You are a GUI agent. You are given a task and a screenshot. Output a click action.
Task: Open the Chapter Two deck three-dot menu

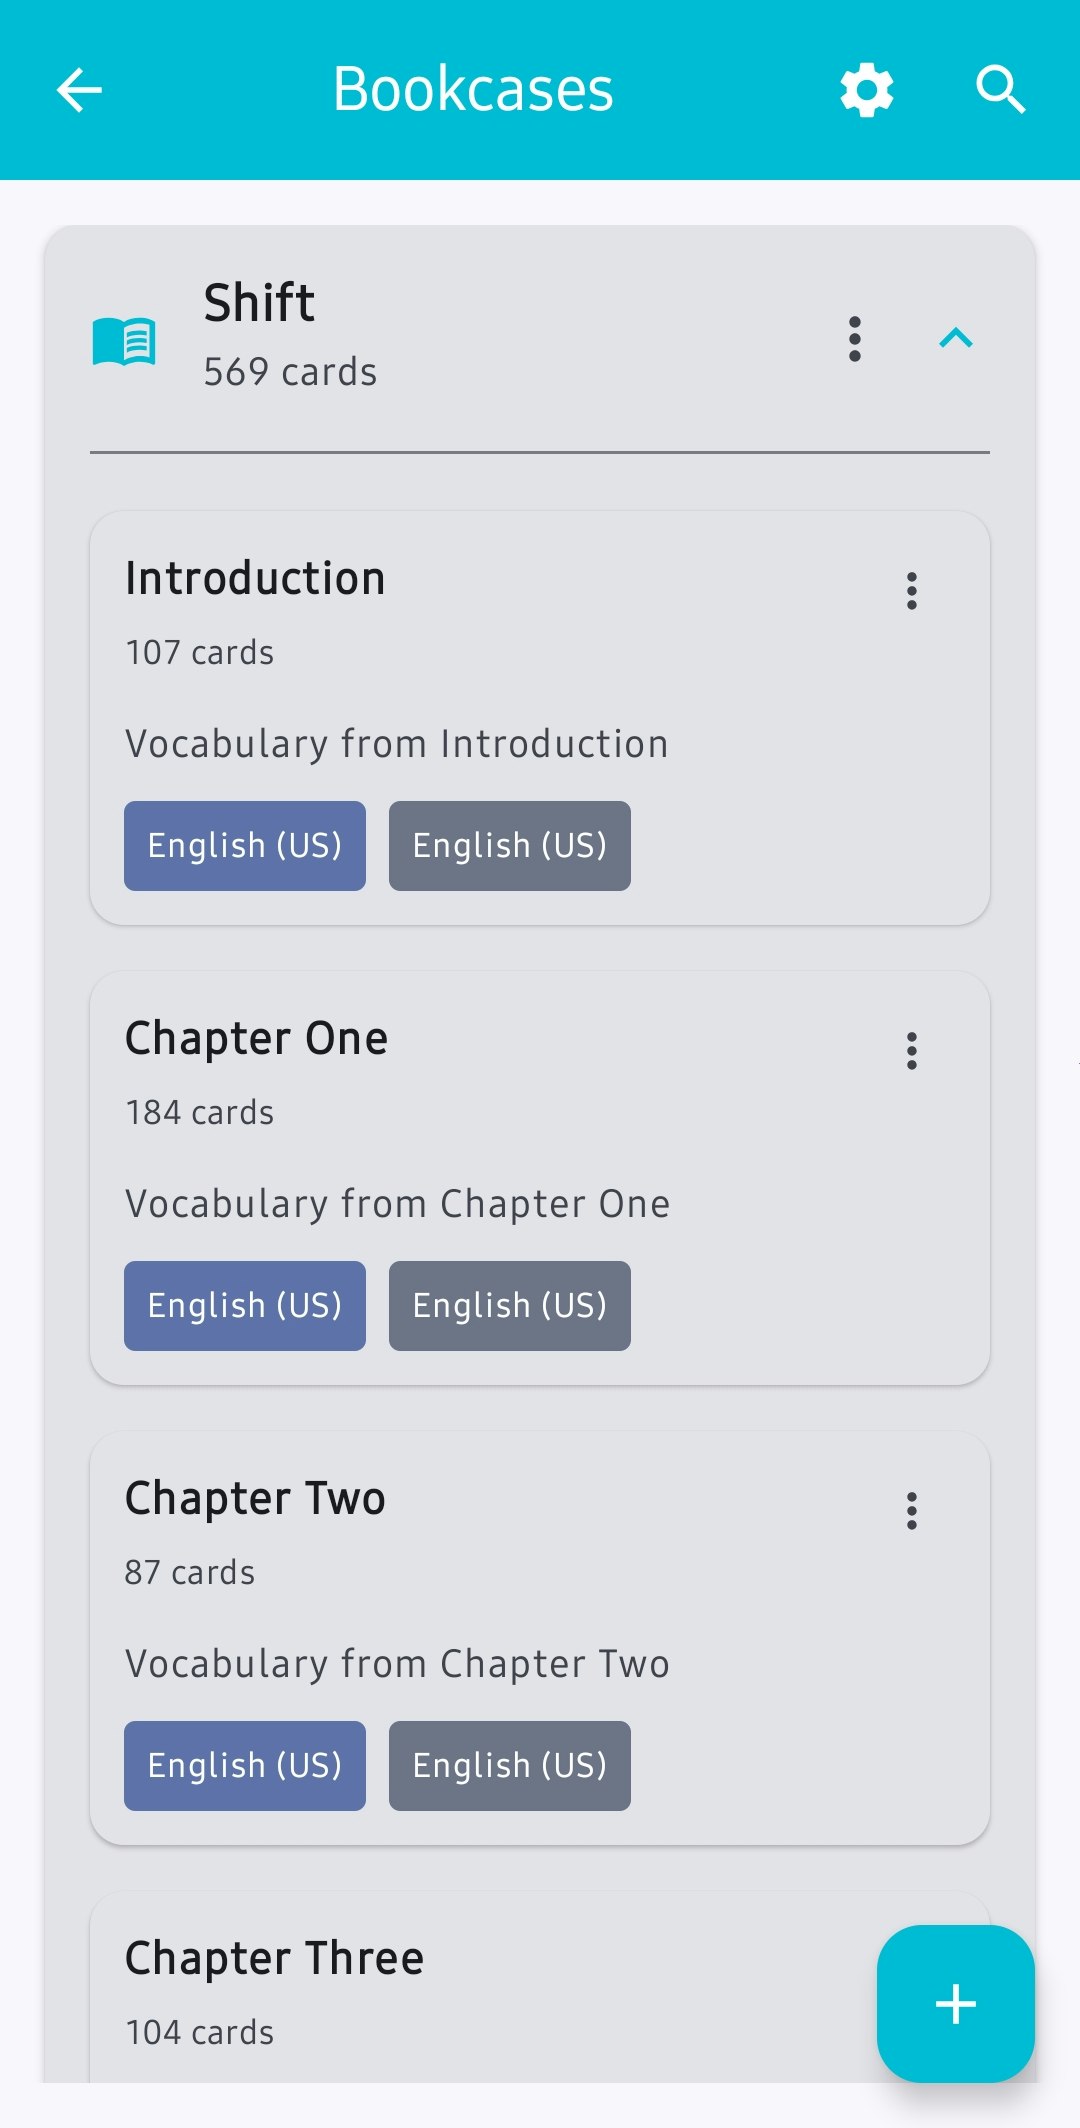pos(912,1511)
